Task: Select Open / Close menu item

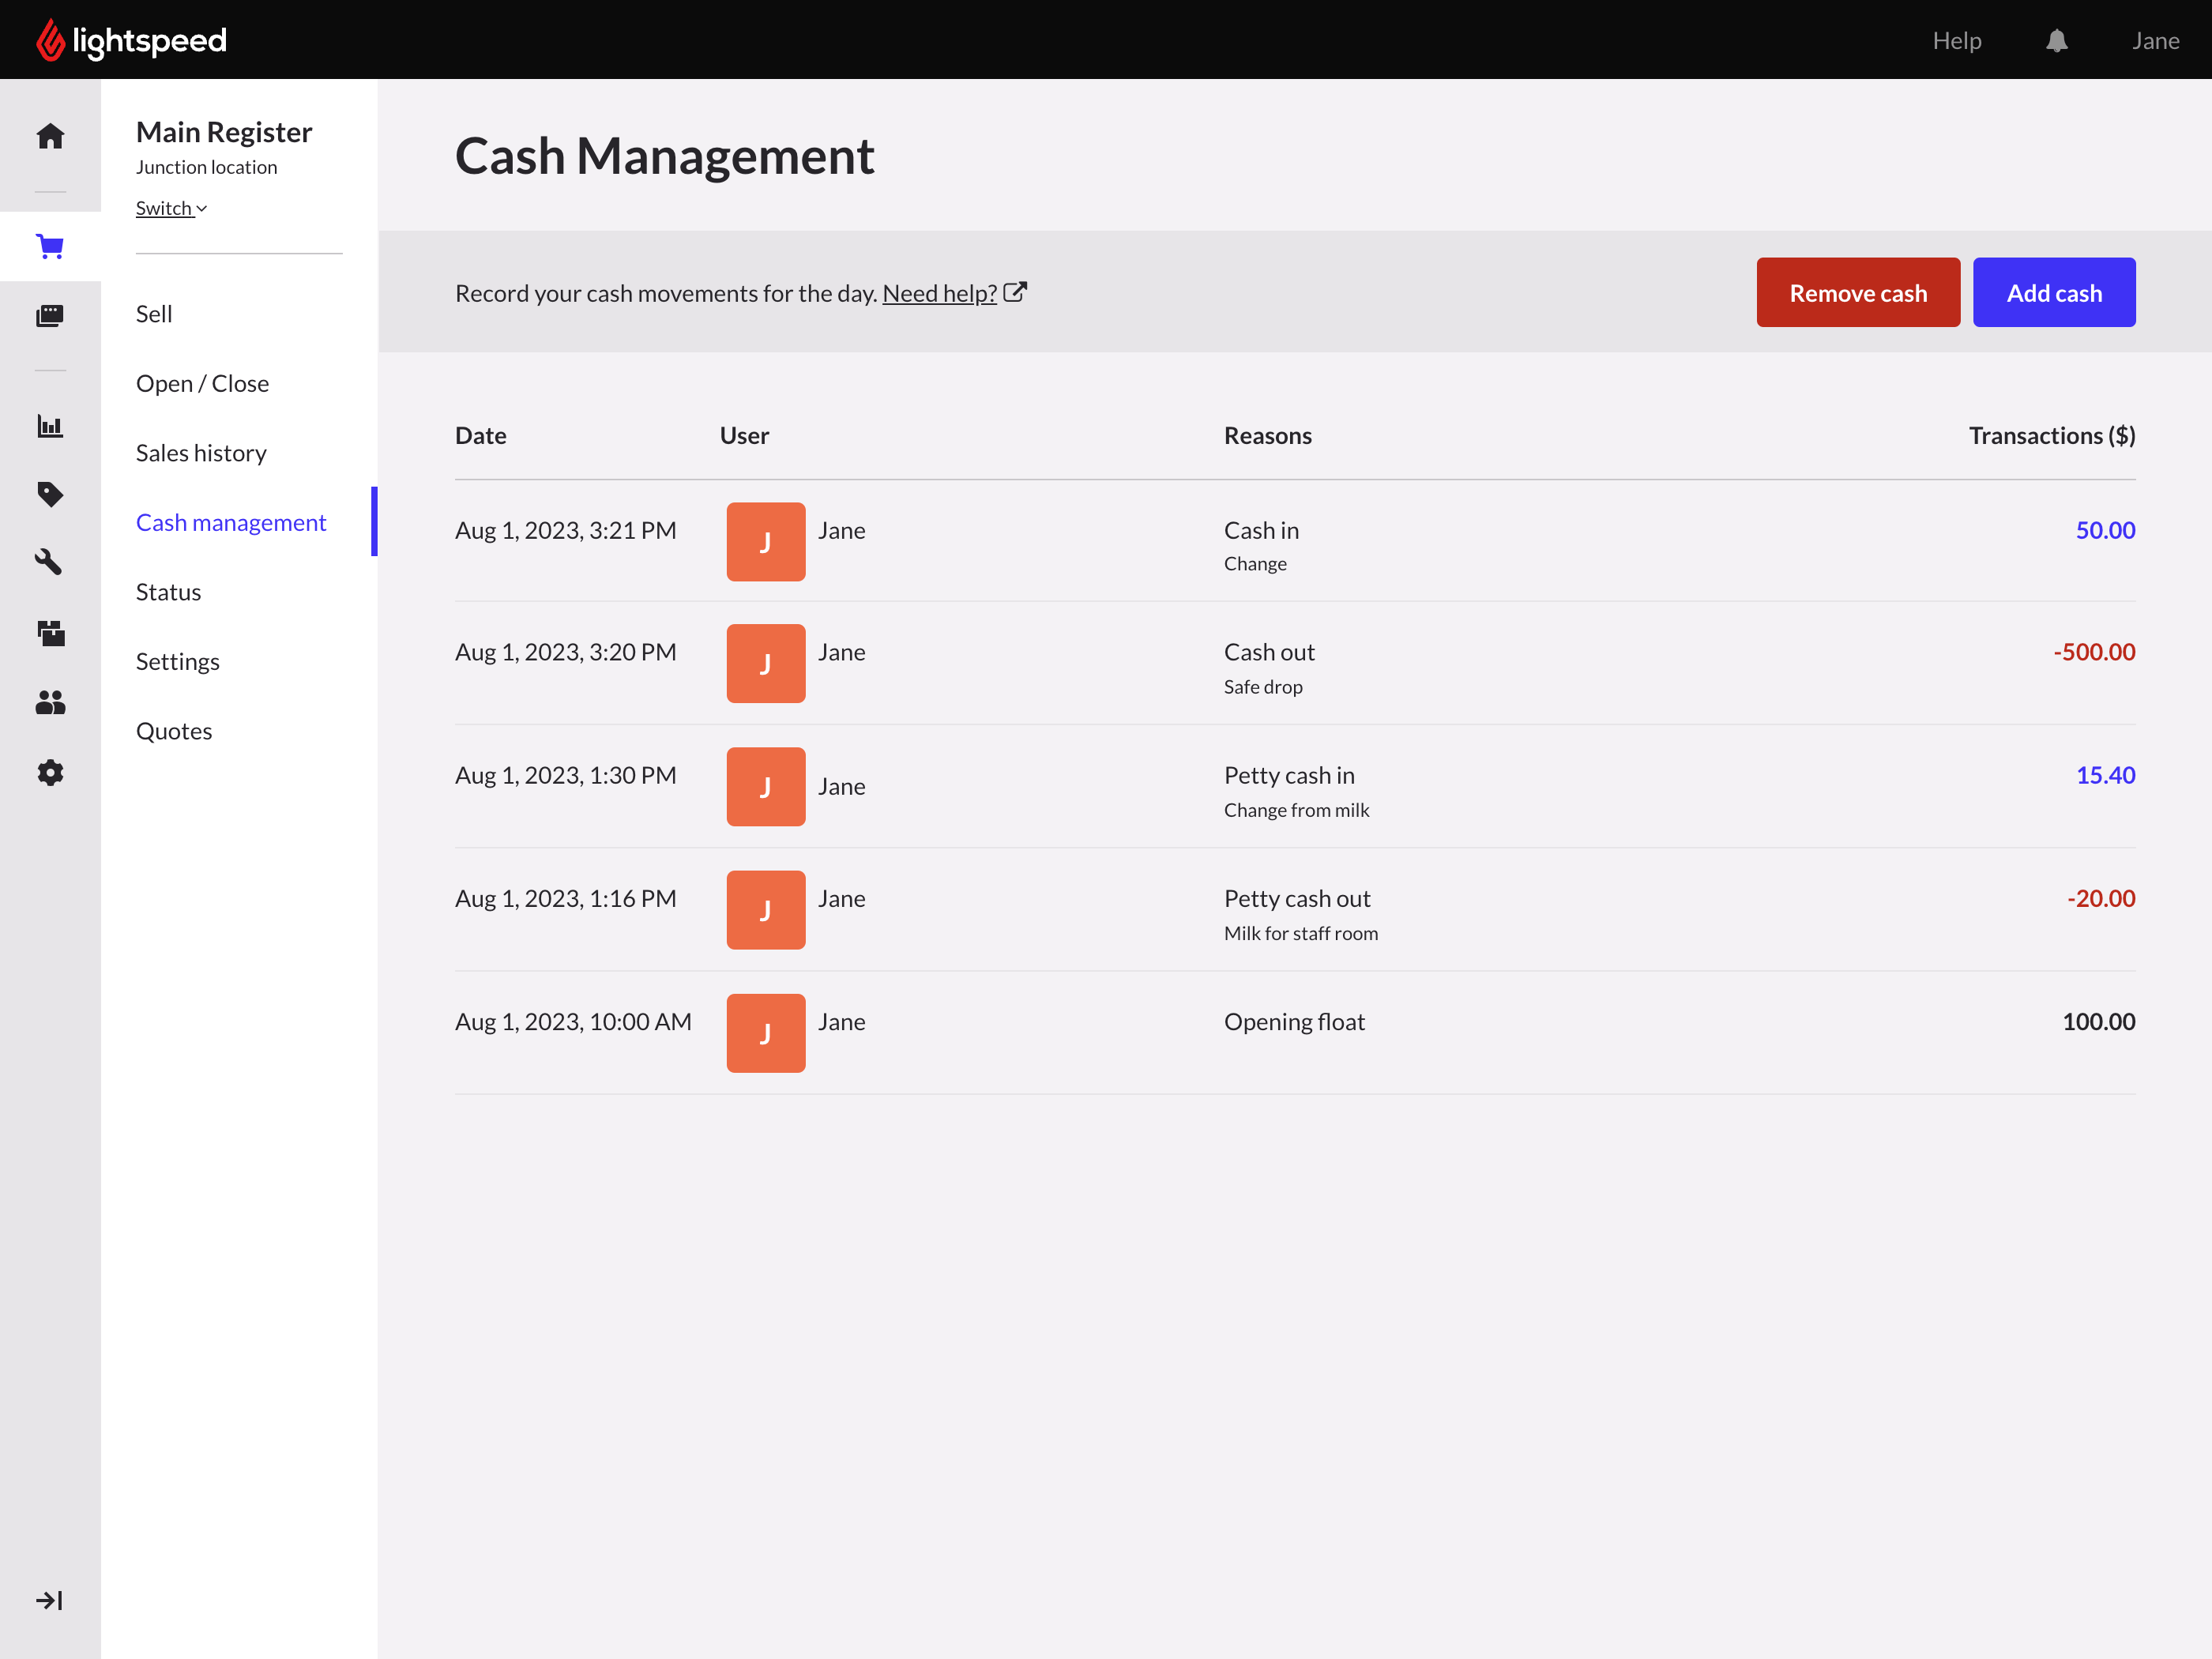Action: coord(202,384)
